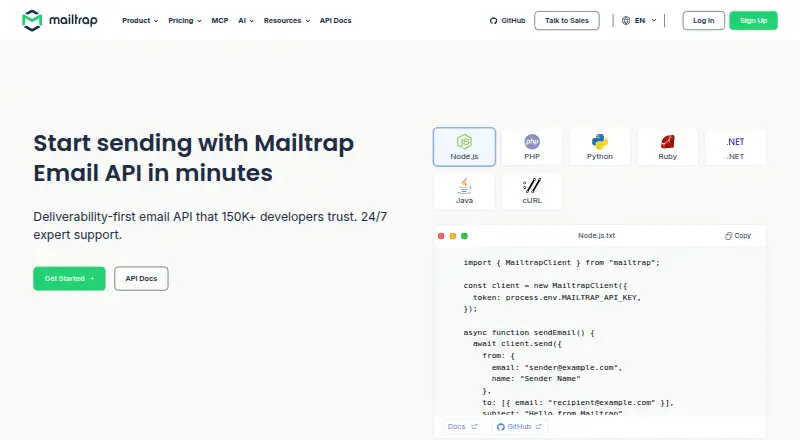Click the 'recipient@example.com' code line
The height and width of the screenshot is (440, 800).
(578, 402)
